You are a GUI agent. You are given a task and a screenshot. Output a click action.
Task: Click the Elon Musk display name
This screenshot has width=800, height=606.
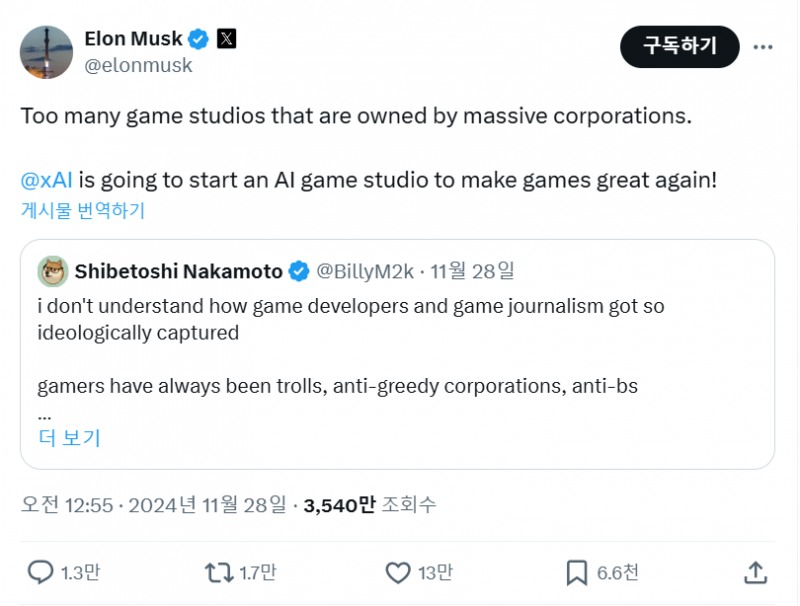[134, 39]
